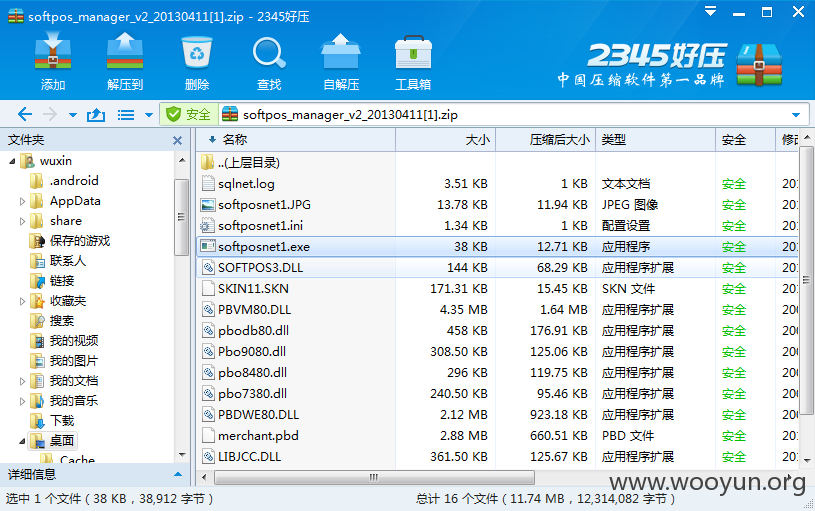Close the 文件夹 folder panel
The image size is (815, 511).
(x=177, y=140)
